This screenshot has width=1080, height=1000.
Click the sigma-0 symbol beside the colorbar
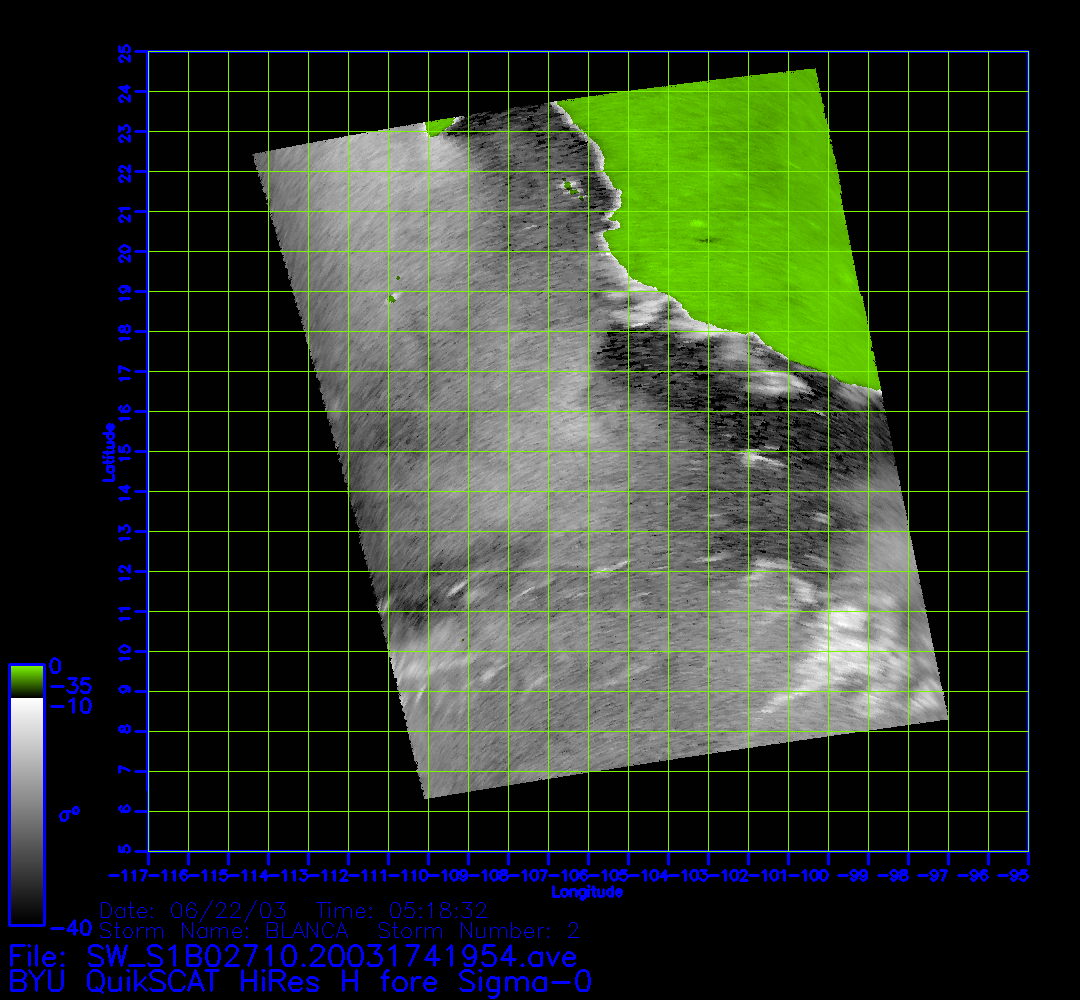point(69,814)
